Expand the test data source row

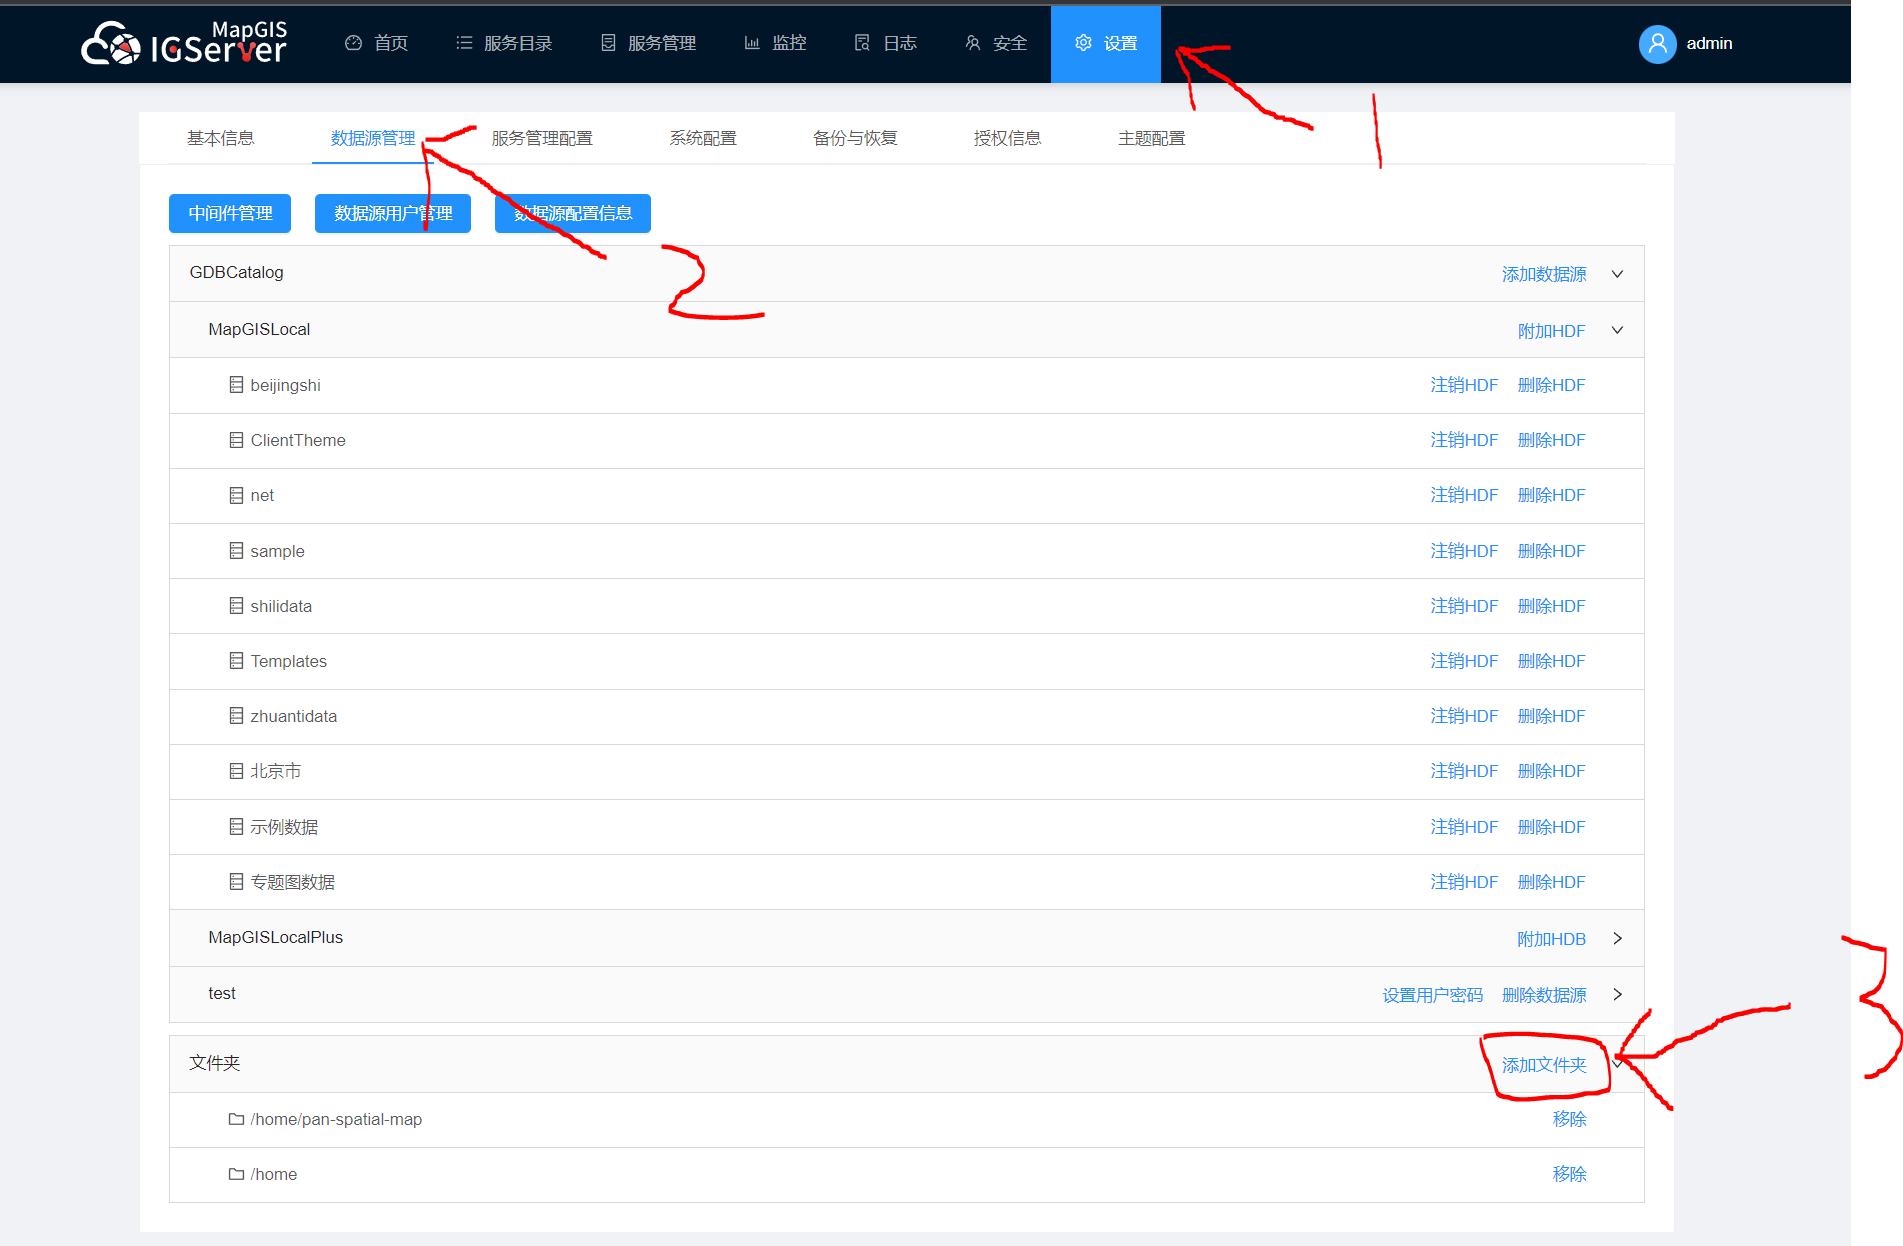pyautogui.click(x=1617, y=994)
